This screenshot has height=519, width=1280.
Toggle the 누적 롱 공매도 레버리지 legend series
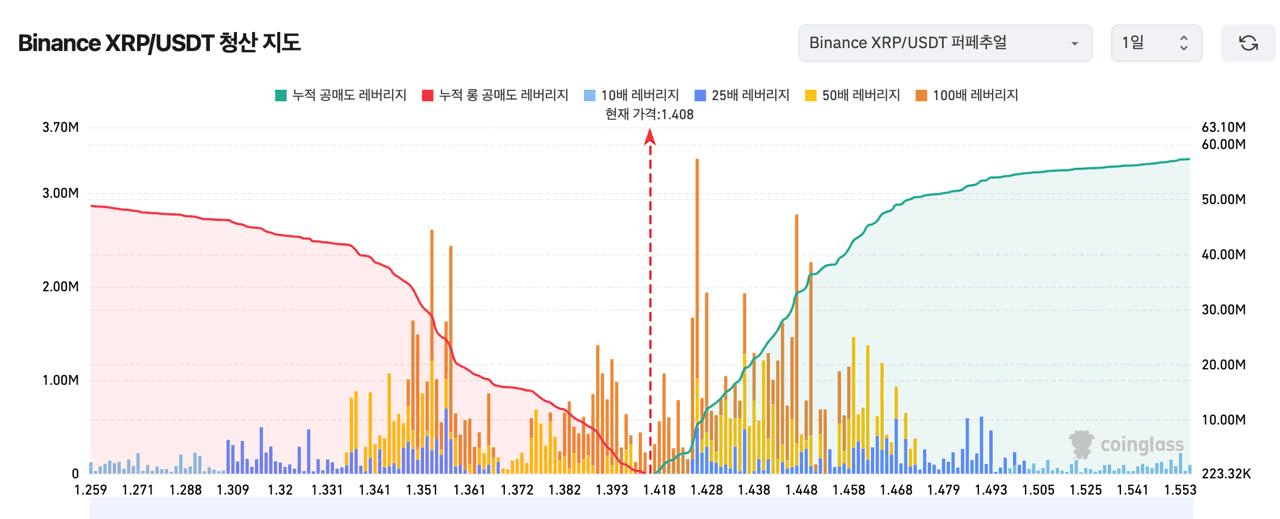495,95
